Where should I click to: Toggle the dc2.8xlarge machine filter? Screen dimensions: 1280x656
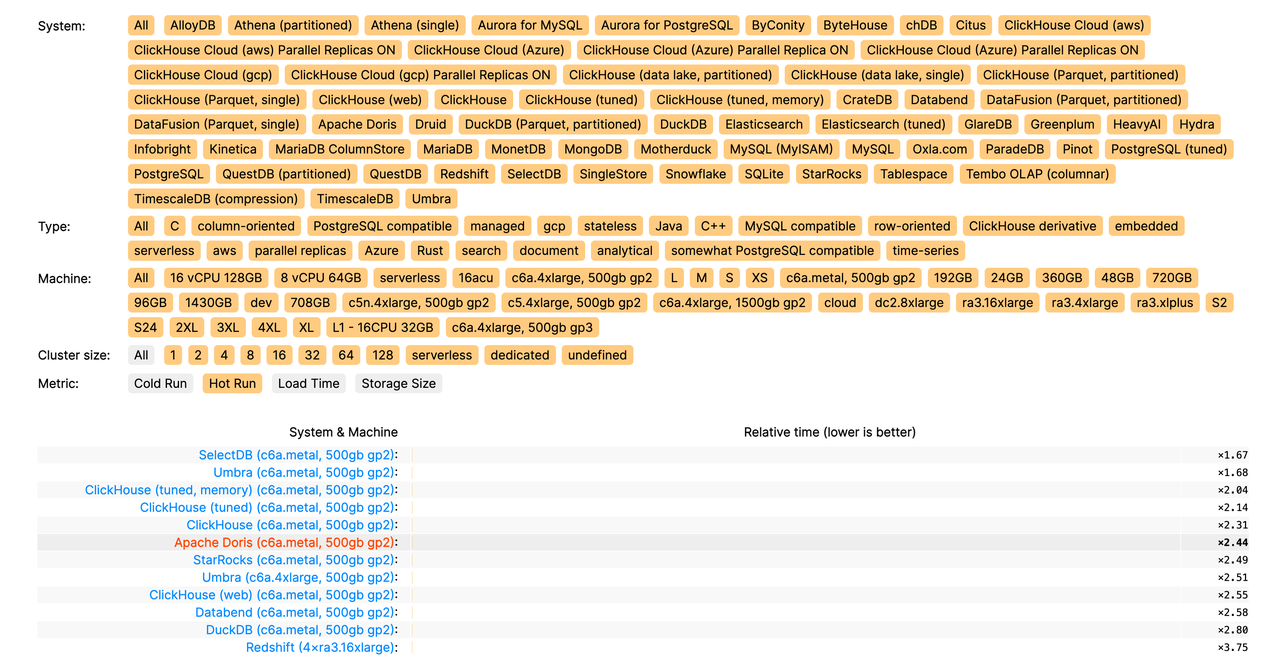pyautogui.click(x=909, y=303)
